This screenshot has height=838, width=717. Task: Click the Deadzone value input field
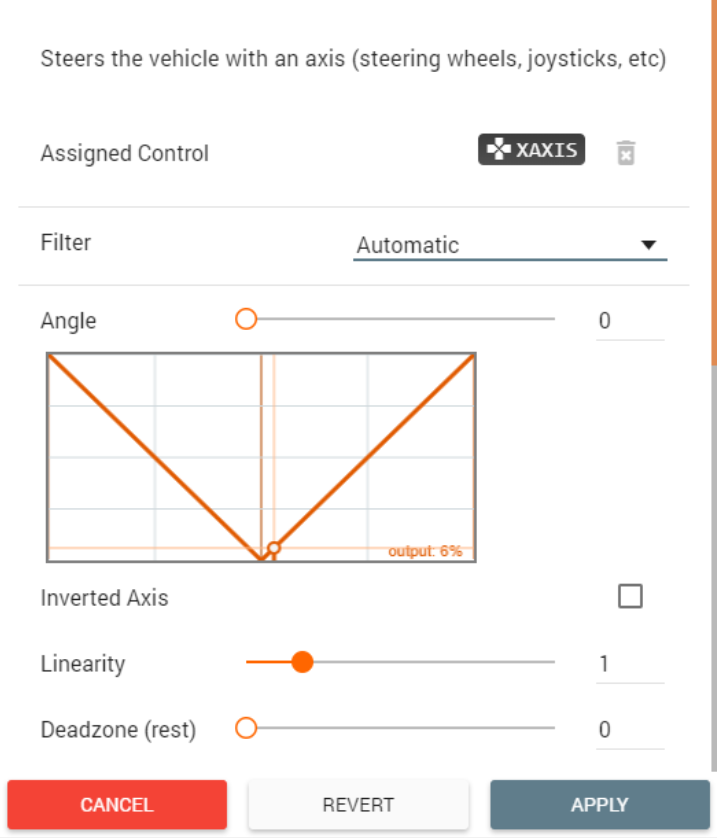coord(629,730)
